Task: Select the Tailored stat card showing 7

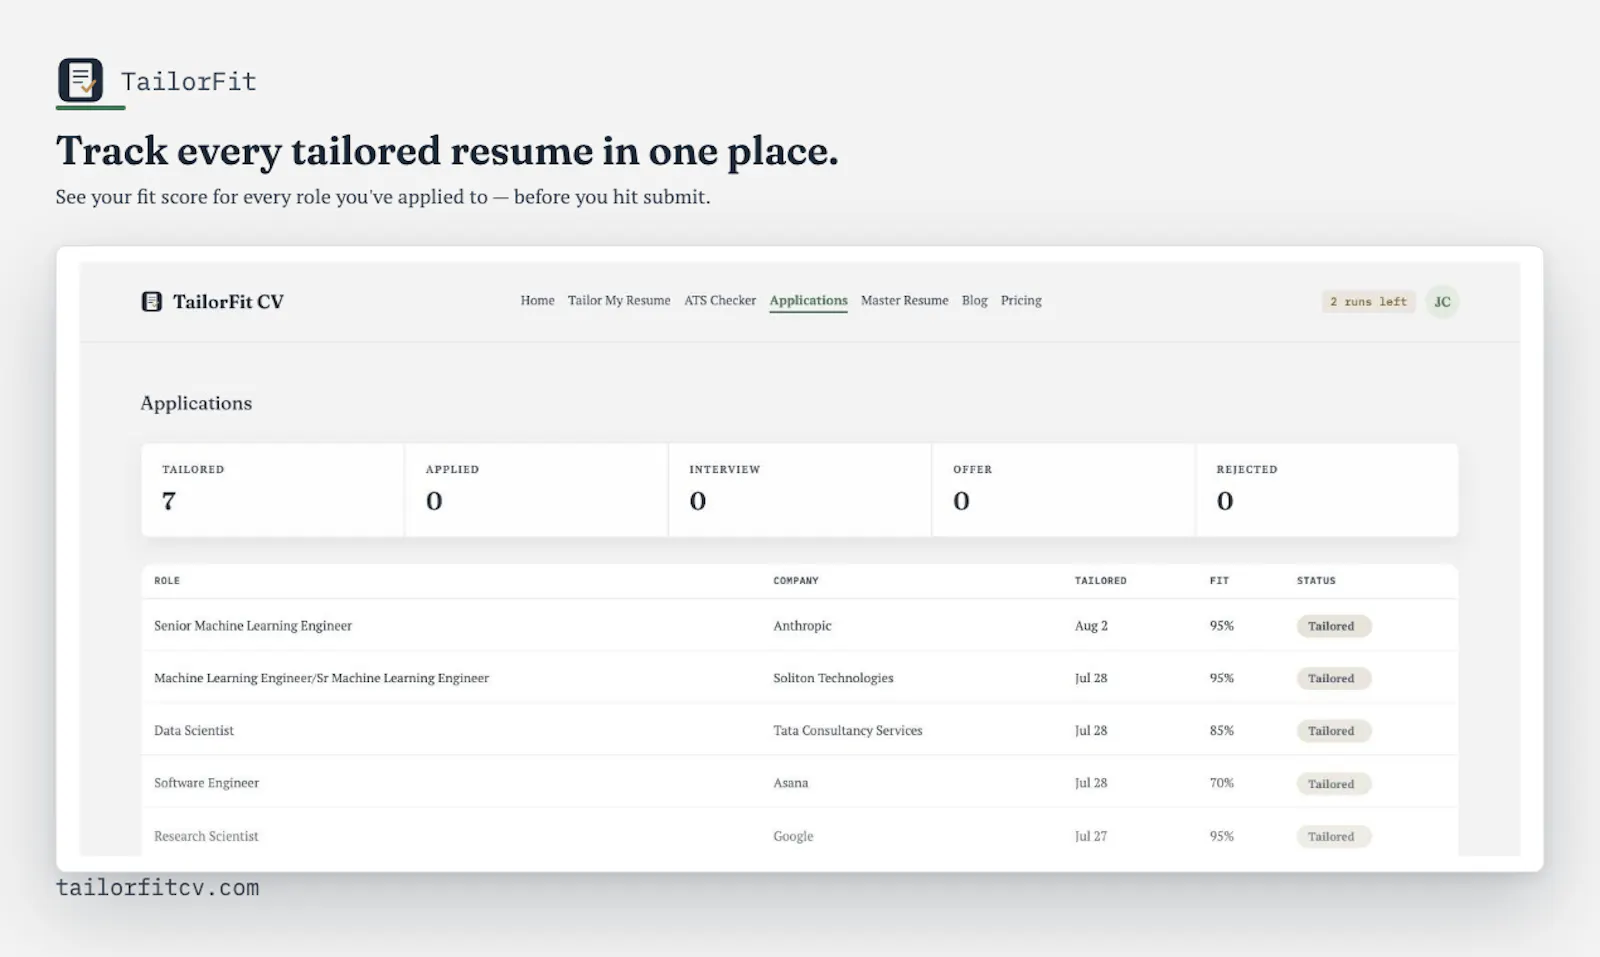Action: coord(273,490)
